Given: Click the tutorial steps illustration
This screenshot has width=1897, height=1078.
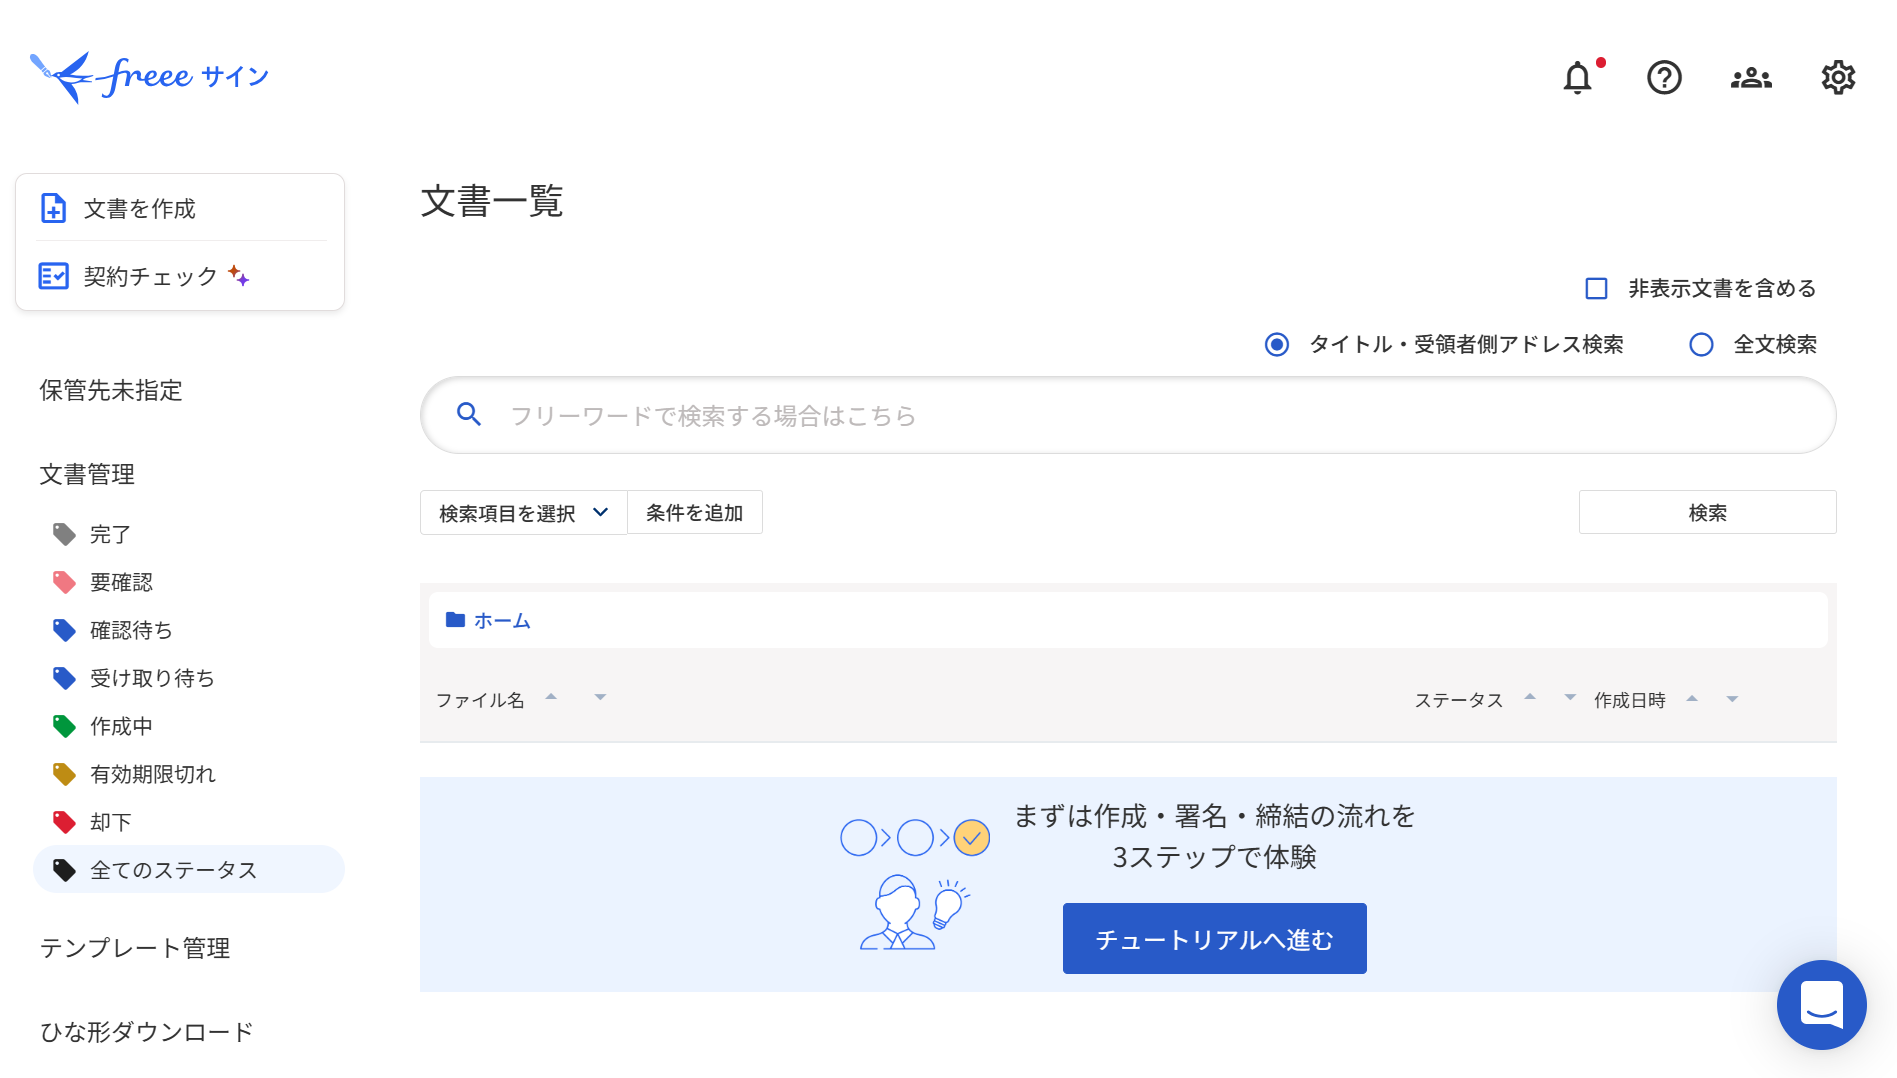Looking at the screenshot, I should coord(914,884).
